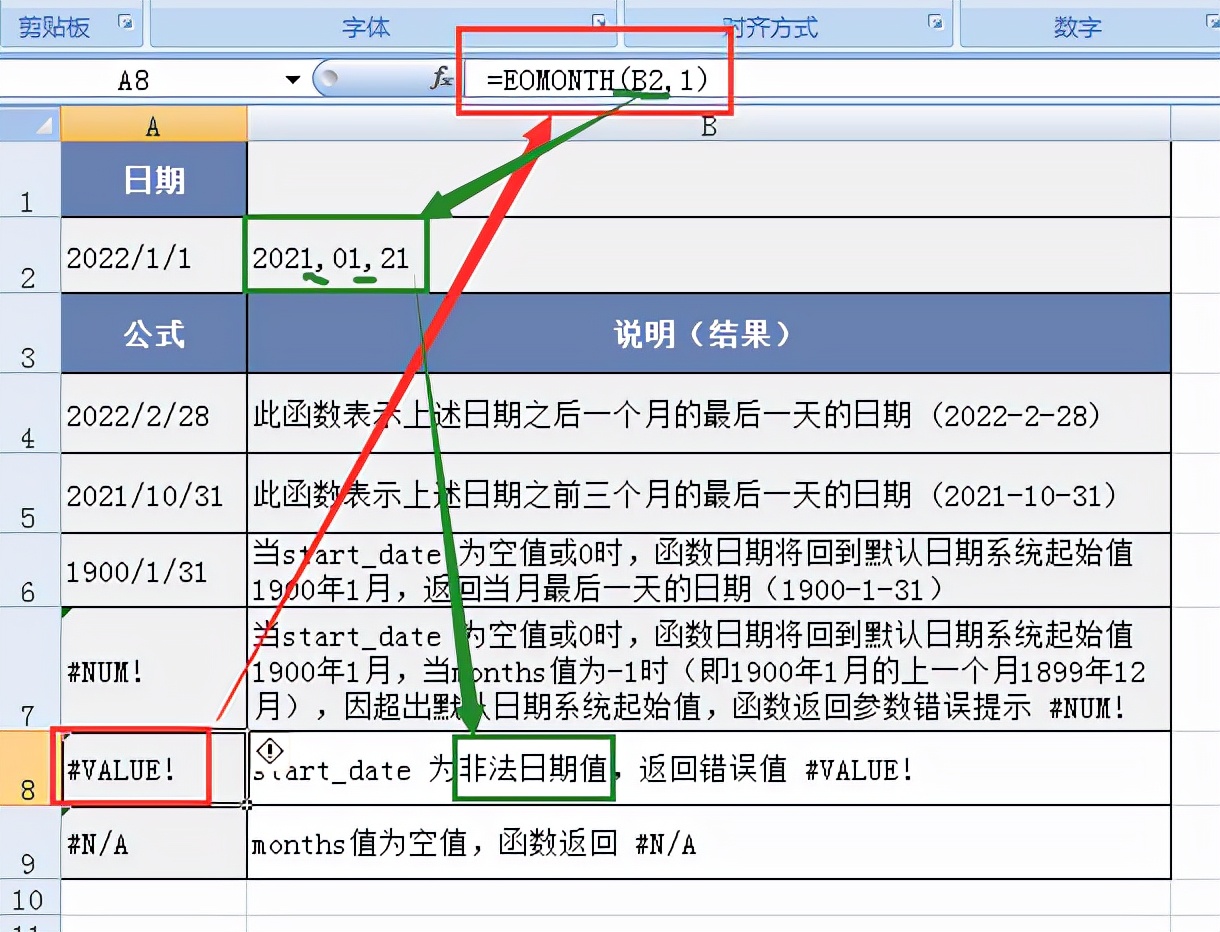The height and width of the screenshot is (932, 1220).
Task: Click the 日期 header cell
Action: click(154, 180)
